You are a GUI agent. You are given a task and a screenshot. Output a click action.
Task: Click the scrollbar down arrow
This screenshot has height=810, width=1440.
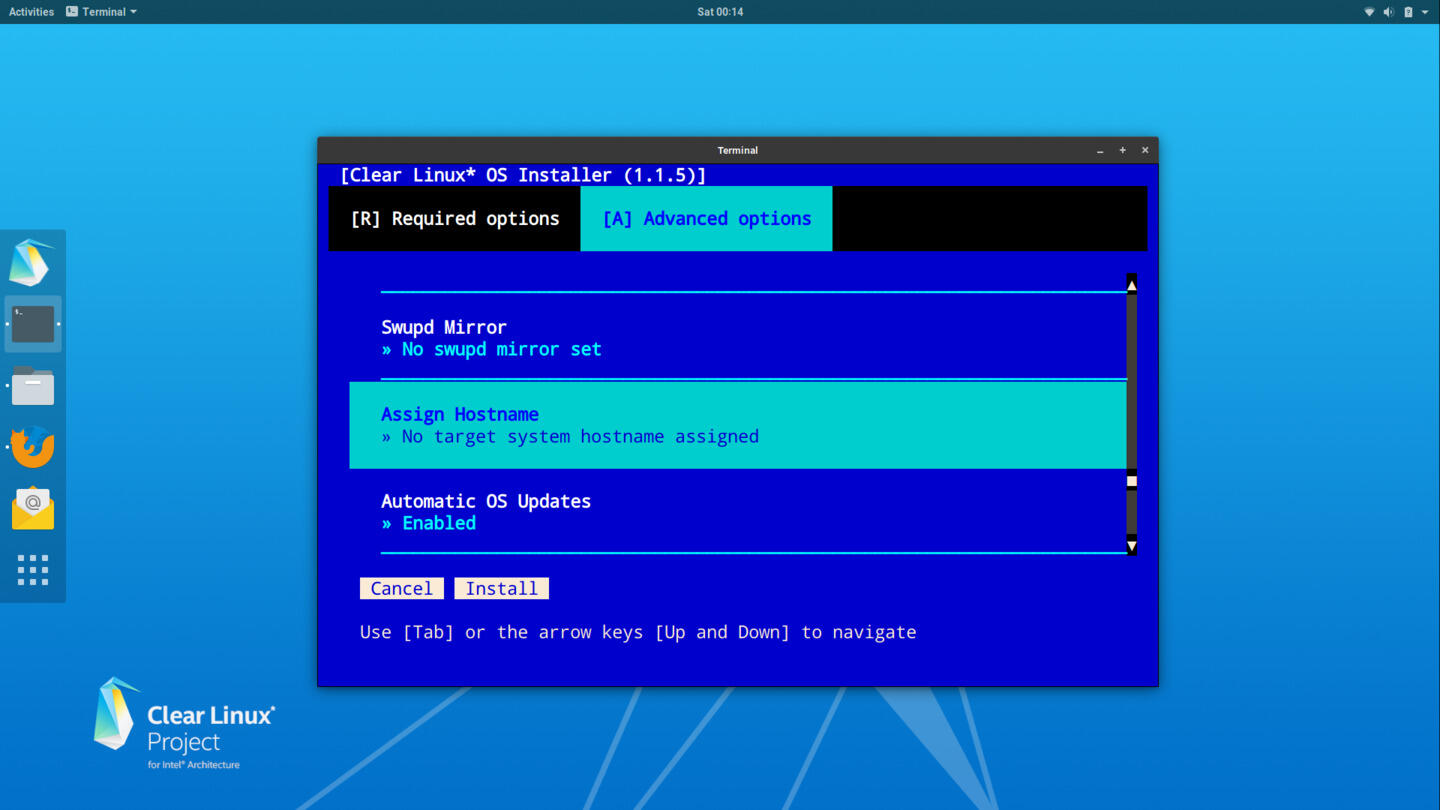point(1132,545)
